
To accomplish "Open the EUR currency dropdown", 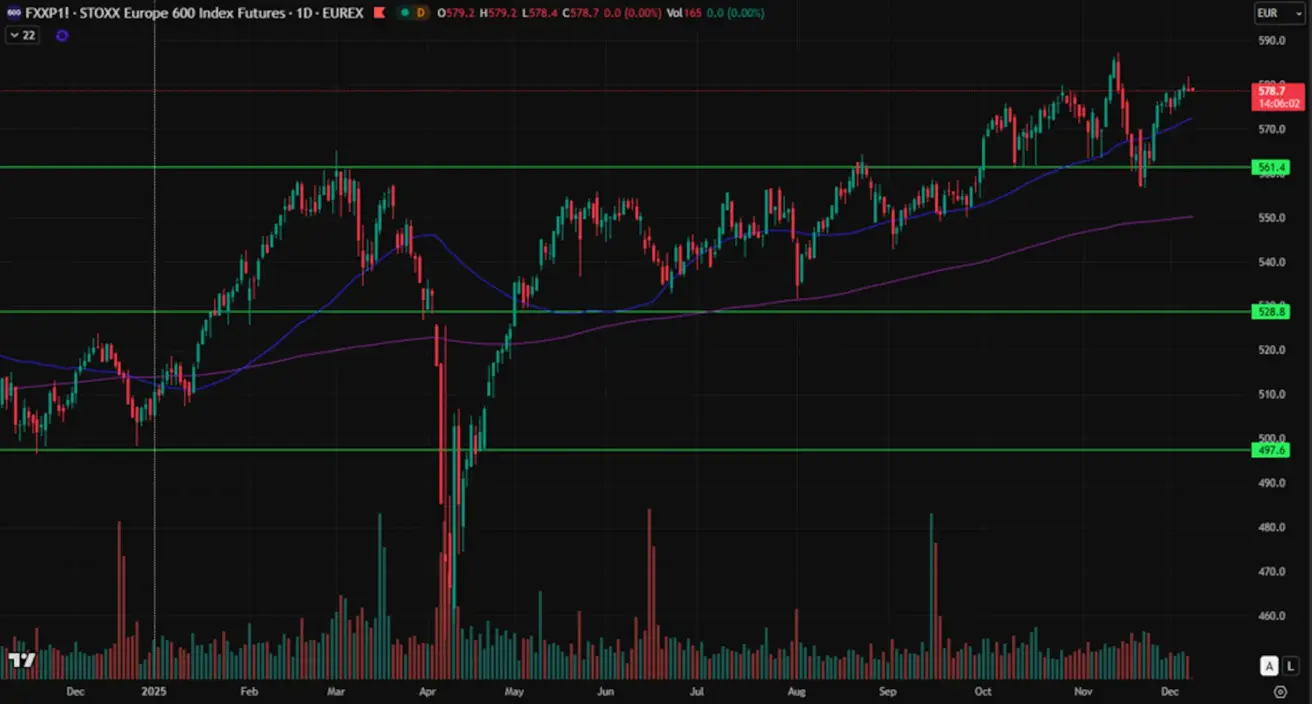I will pyautogui.click(x=1279, y=14).
